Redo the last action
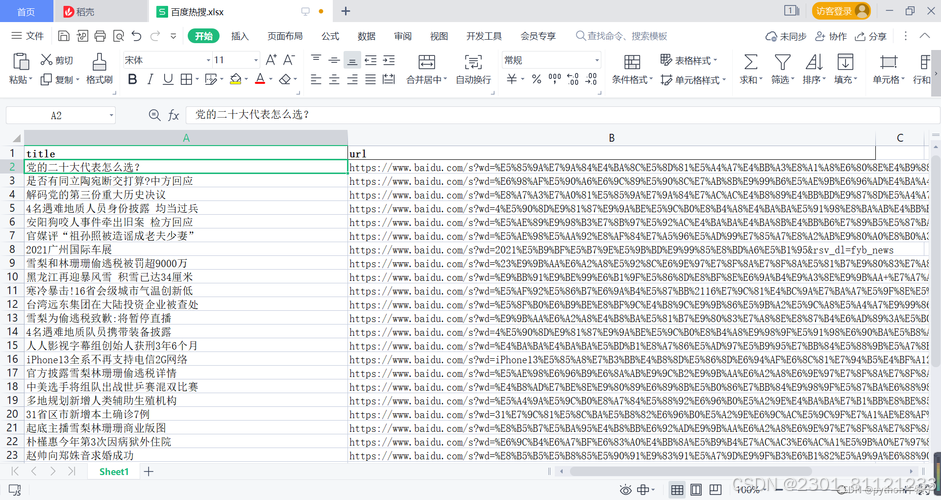 click(x=155, y=36)
